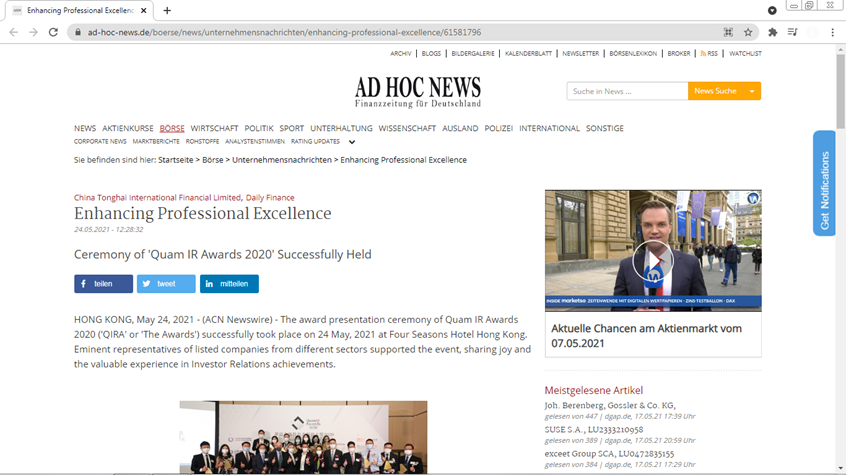
Task: Click the Get Notifications side tab
Action: click(x=824, y=184)
